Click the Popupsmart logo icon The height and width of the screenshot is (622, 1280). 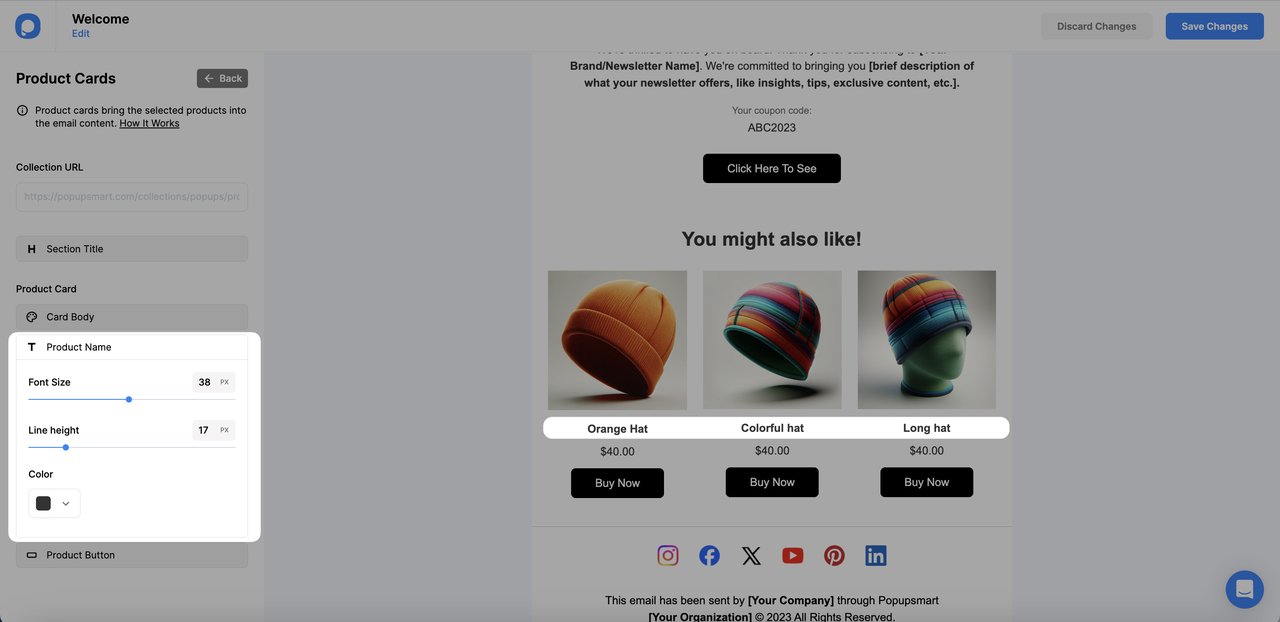tap(28, 26)
